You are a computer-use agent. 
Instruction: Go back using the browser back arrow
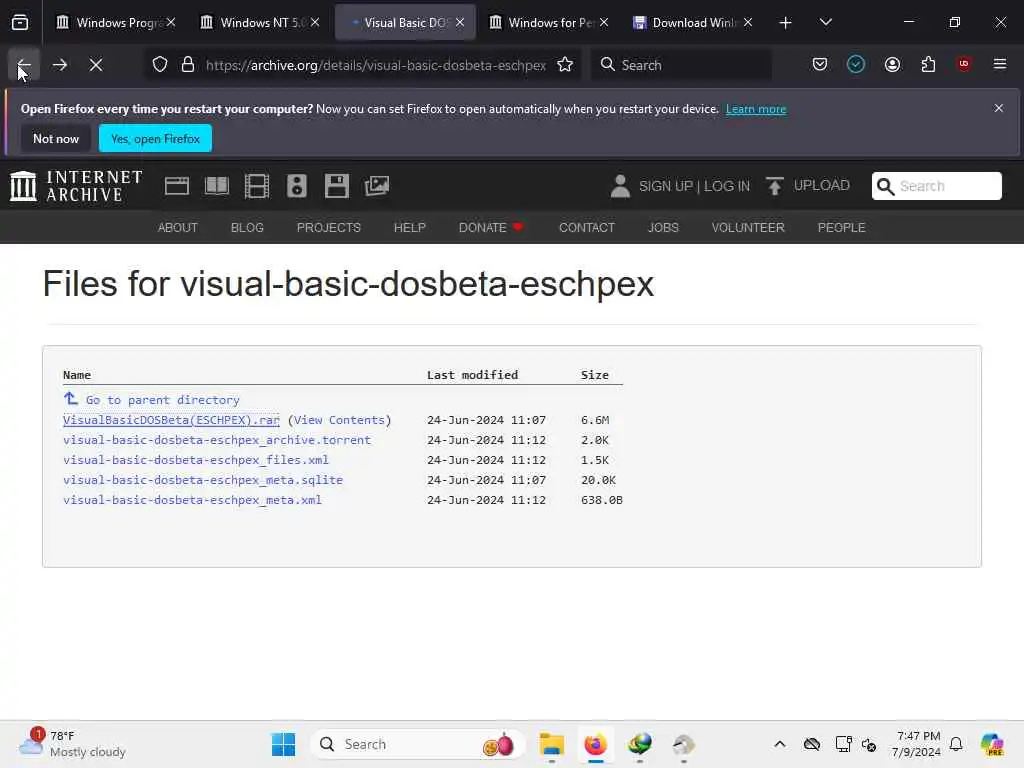(24, 65)
